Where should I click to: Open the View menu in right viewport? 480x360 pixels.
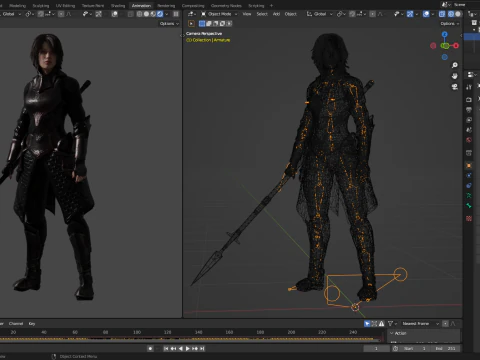coord(247,14)
